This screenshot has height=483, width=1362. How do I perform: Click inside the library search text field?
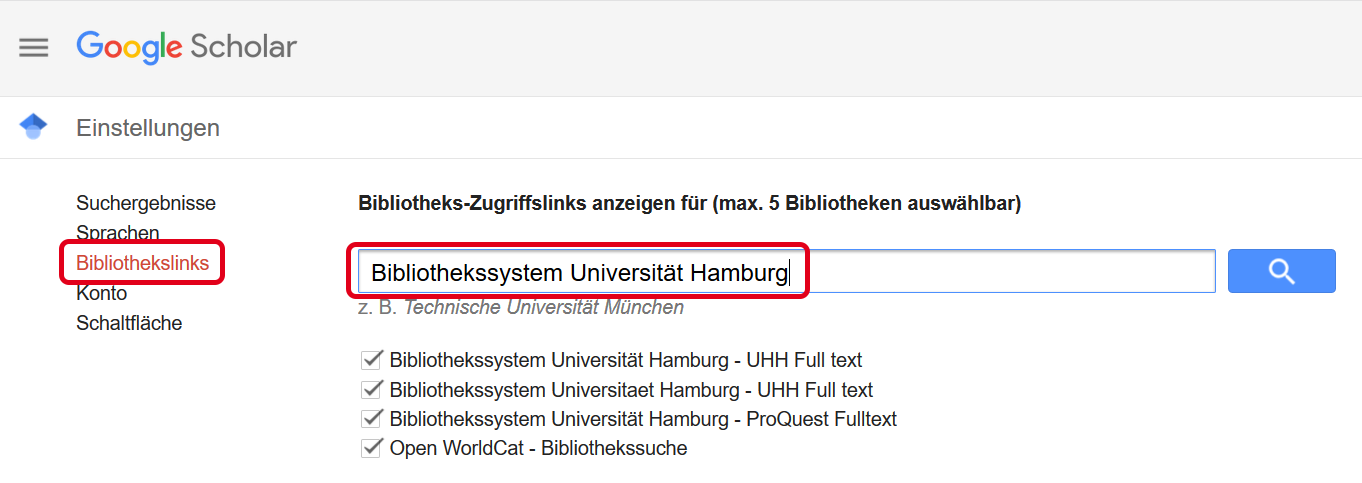coord(787,271)
